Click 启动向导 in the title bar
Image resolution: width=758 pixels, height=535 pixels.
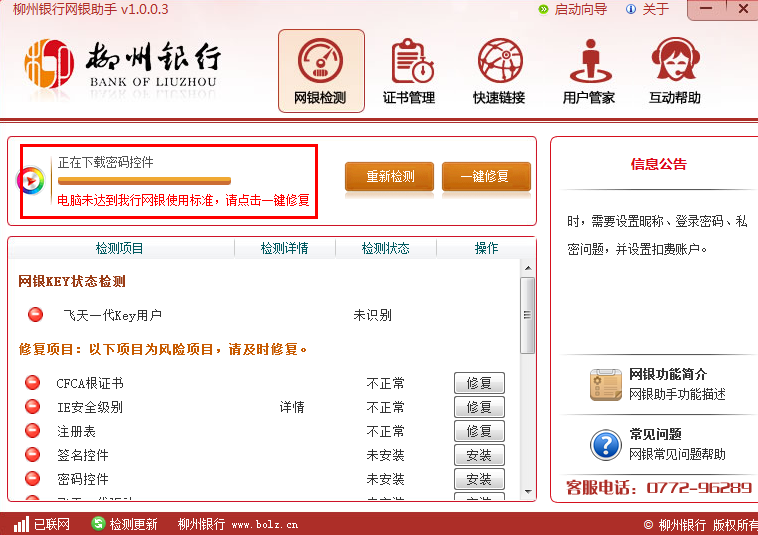pyautogui.click(x=580, y=9)
